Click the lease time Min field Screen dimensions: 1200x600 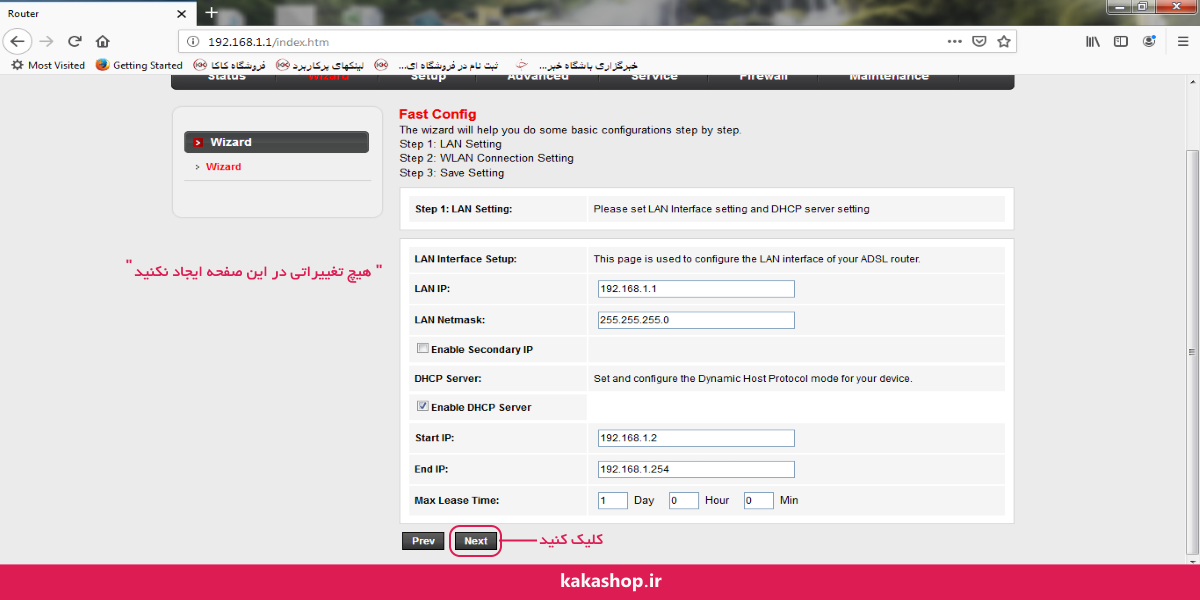pyautogui.click(x=759, y=500)
